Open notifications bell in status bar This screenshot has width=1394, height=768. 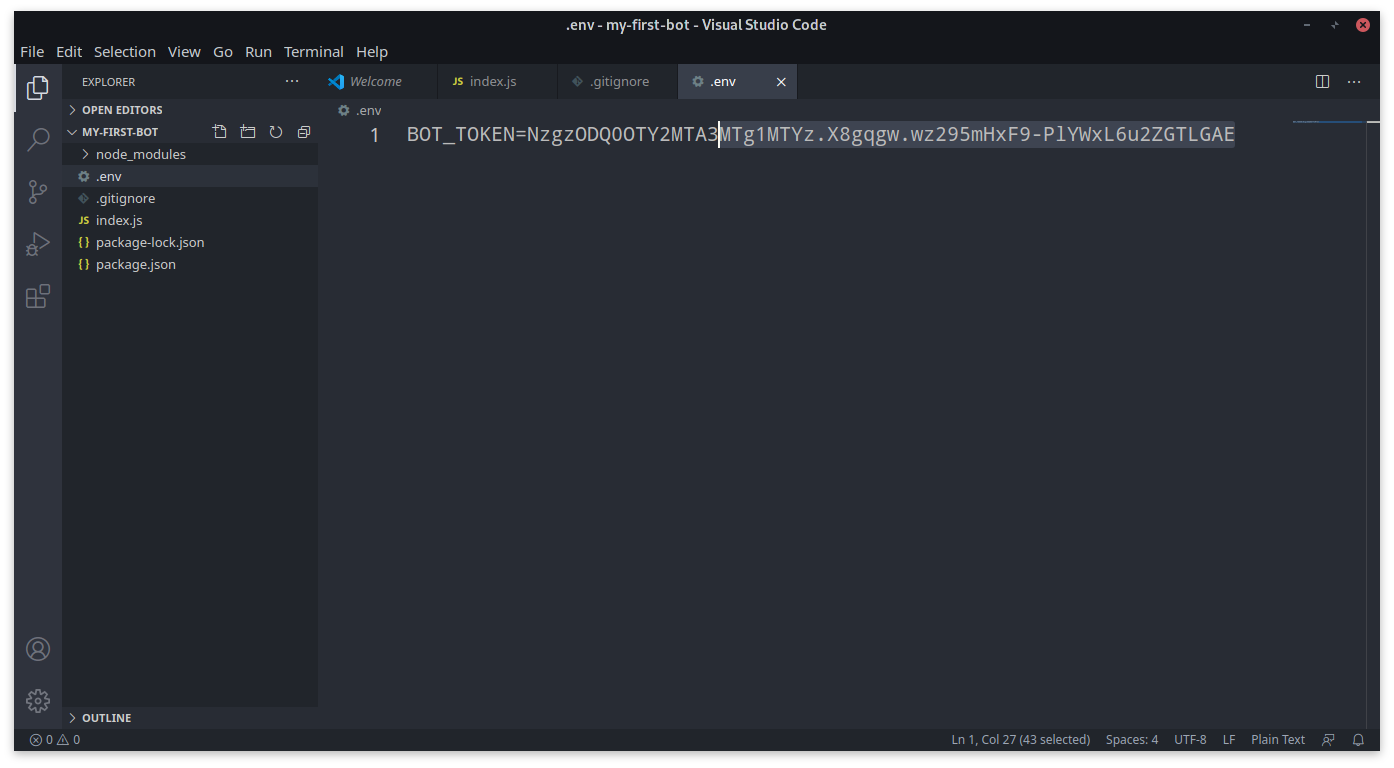pyautogui.click(x=1358, y=740)
